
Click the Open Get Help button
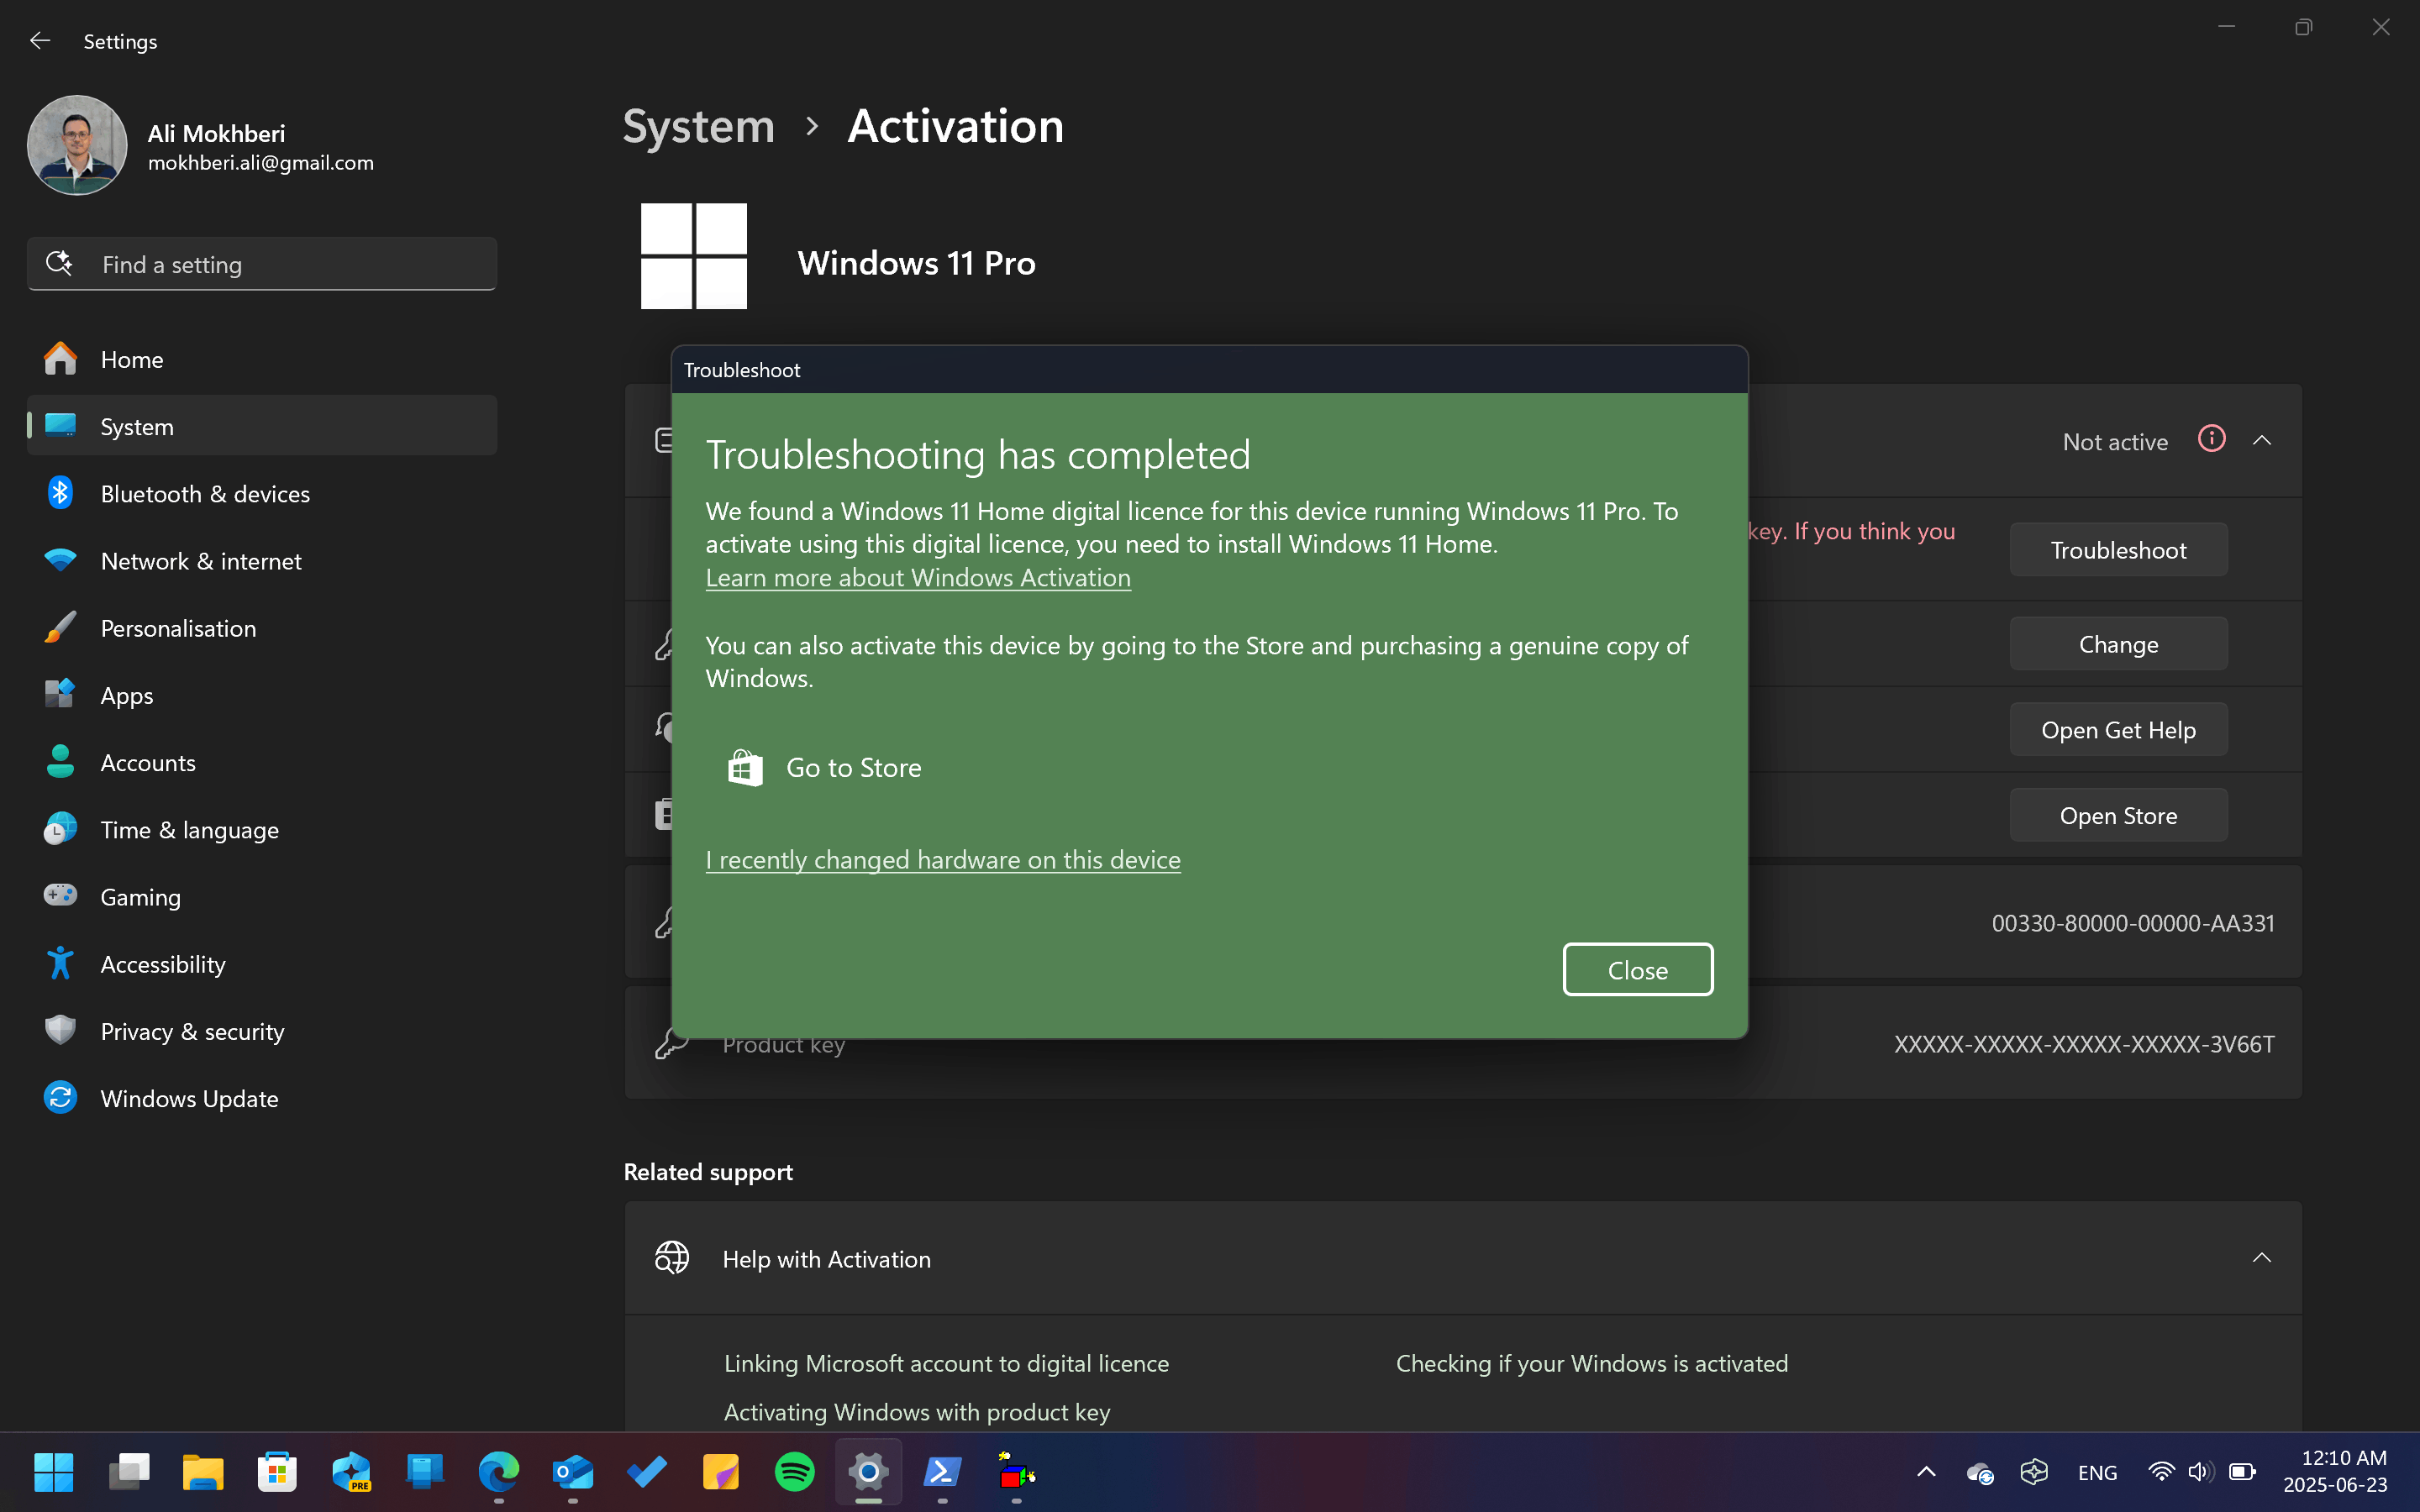[2118, 730]
